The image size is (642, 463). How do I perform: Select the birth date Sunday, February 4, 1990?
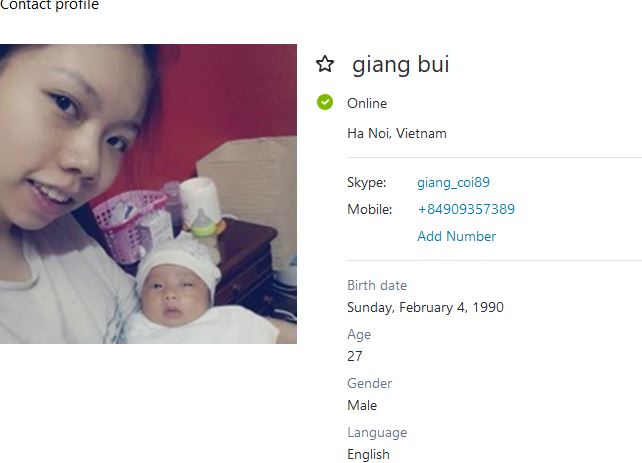pyautogui.click(x=425, y=307)
